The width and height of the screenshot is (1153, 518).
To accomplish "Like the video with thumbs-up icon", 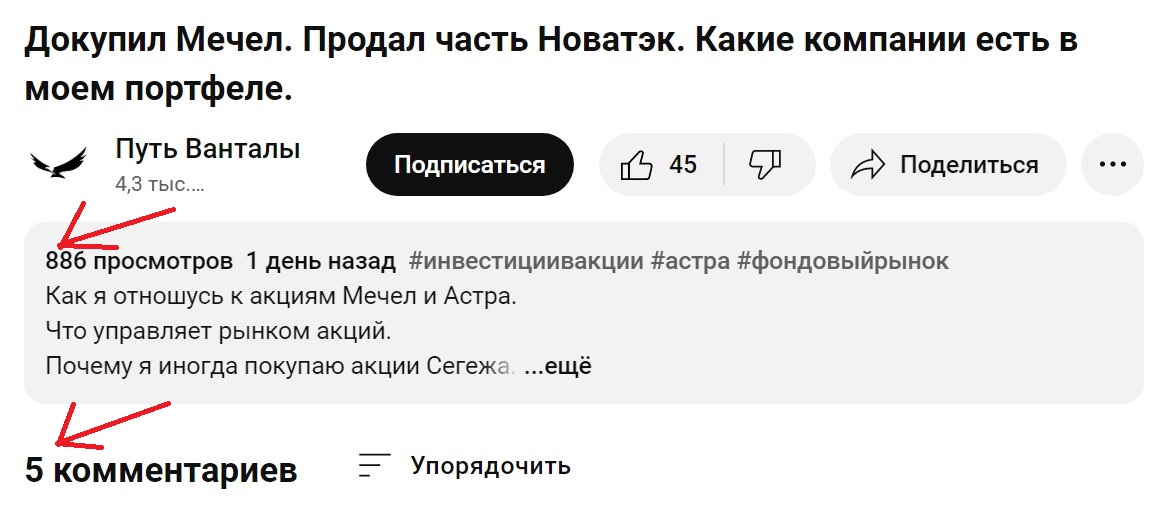I will 637,165.
